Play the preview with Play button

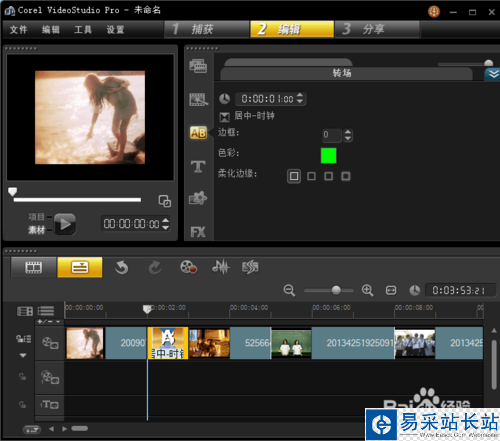[x=65, y=224]
